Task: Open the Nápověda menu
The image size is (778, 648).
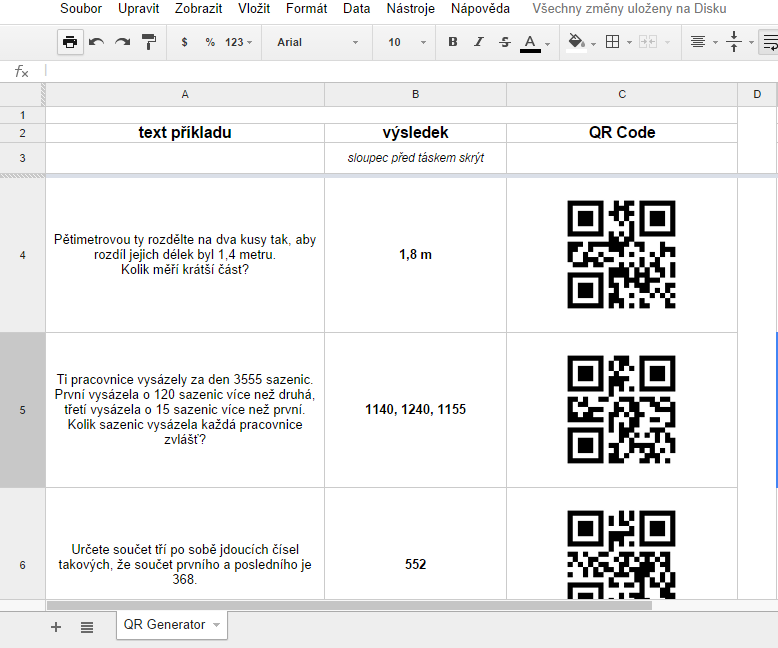Action: pyautogui.click(x=480, y=8)
